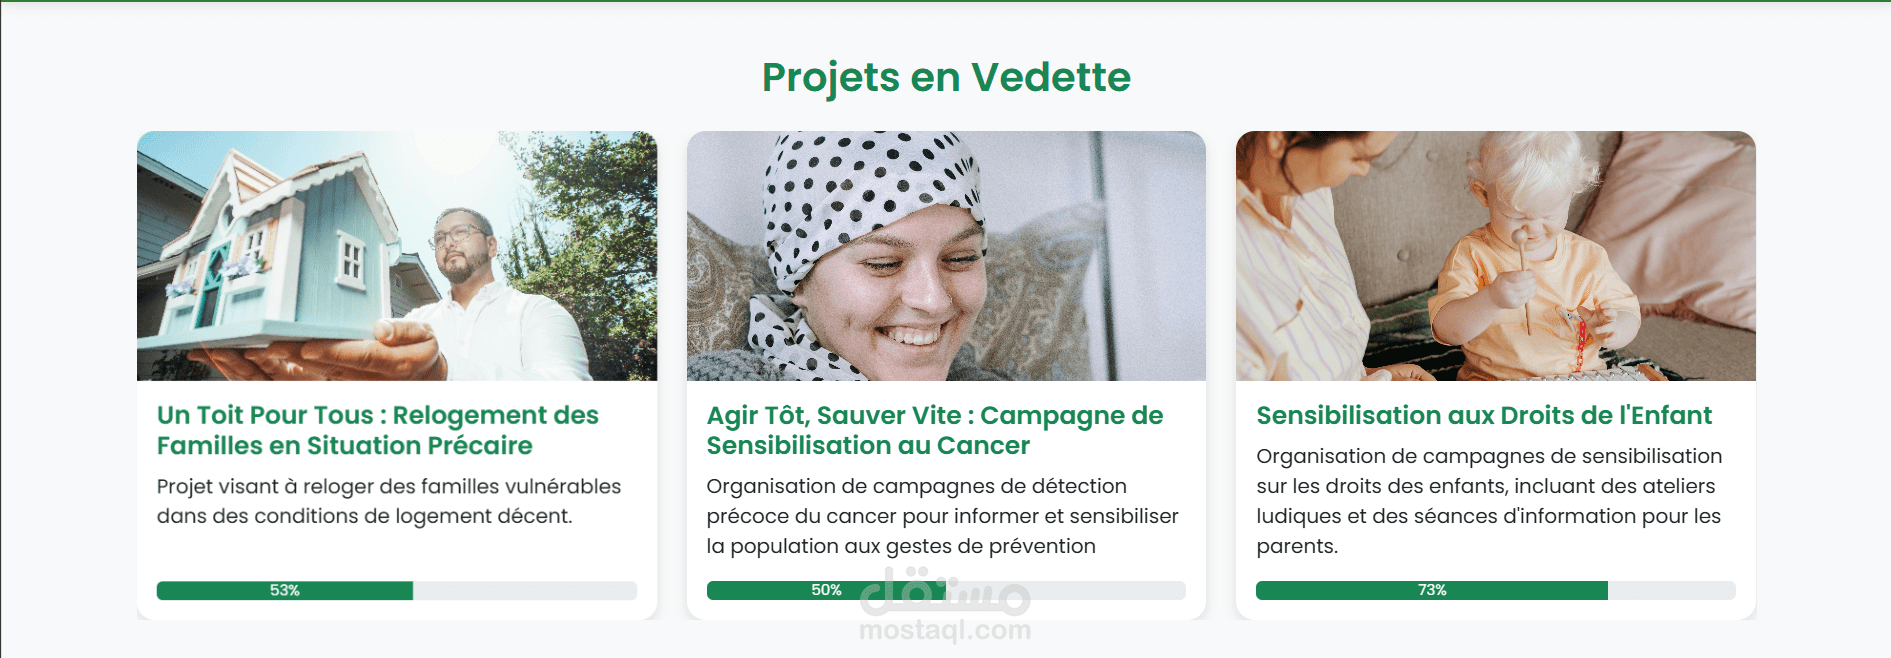
Task: Click the 53% percentage label
Action: point(285,590)
